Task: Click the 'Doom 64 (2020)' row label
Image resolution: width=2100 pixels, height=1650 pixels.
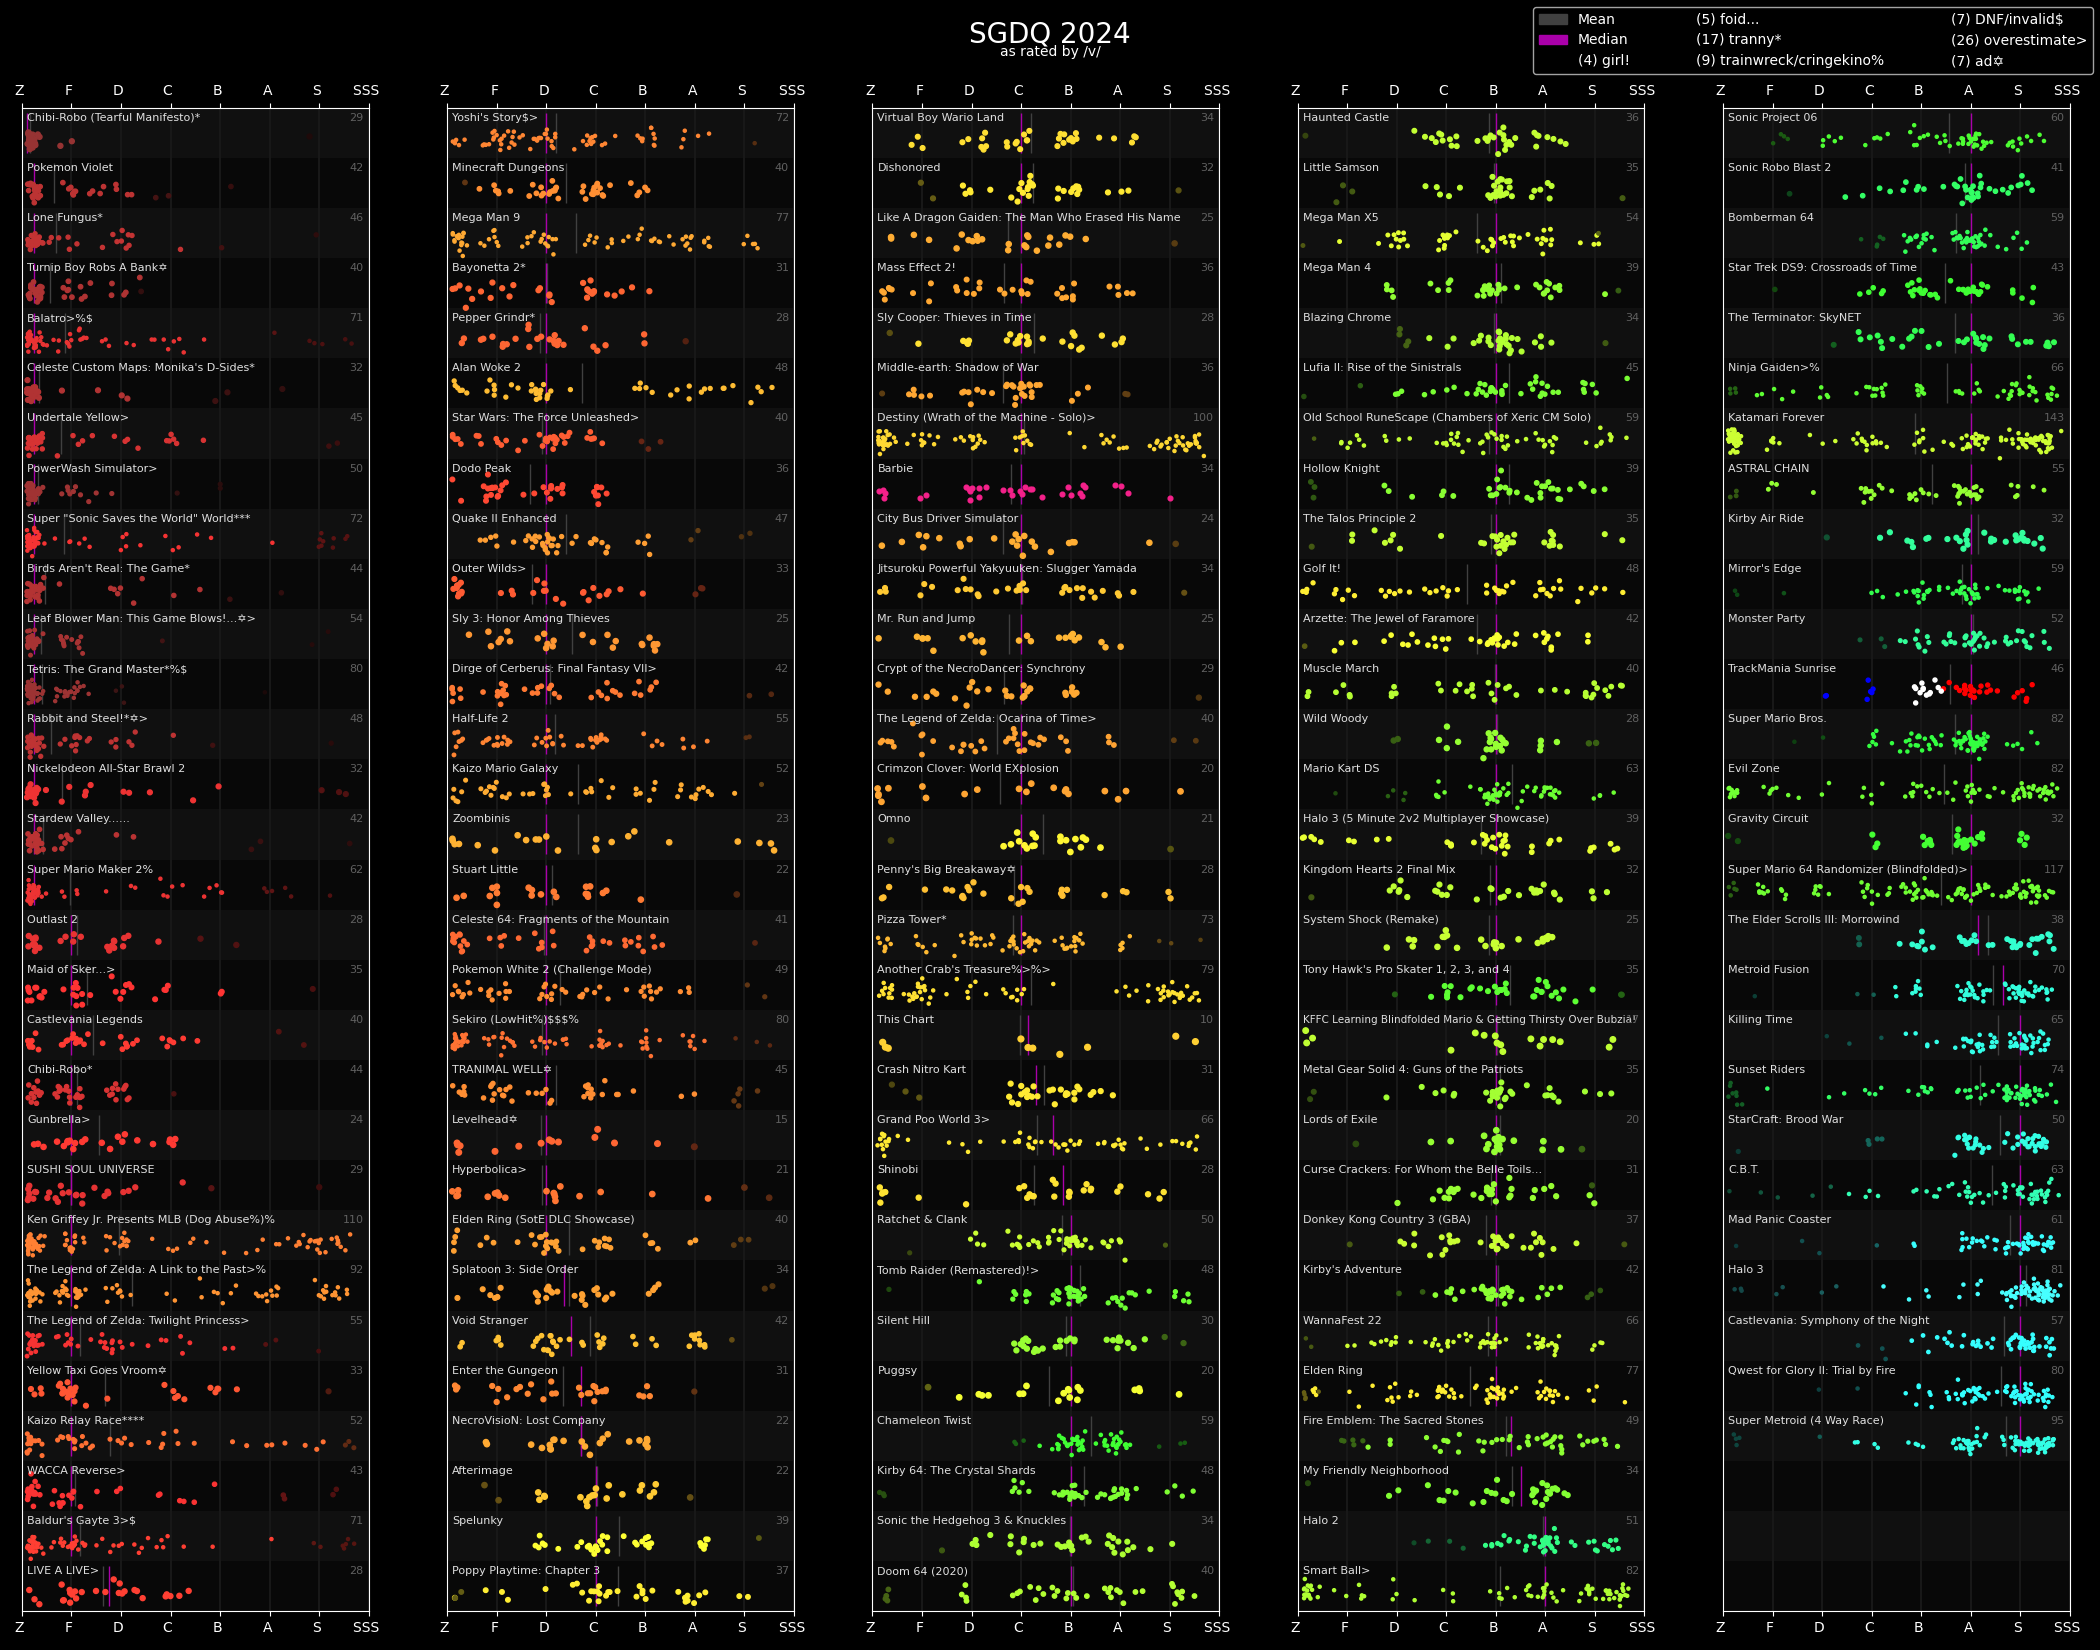Action: pyautogui.click(x=922, y=1571)
